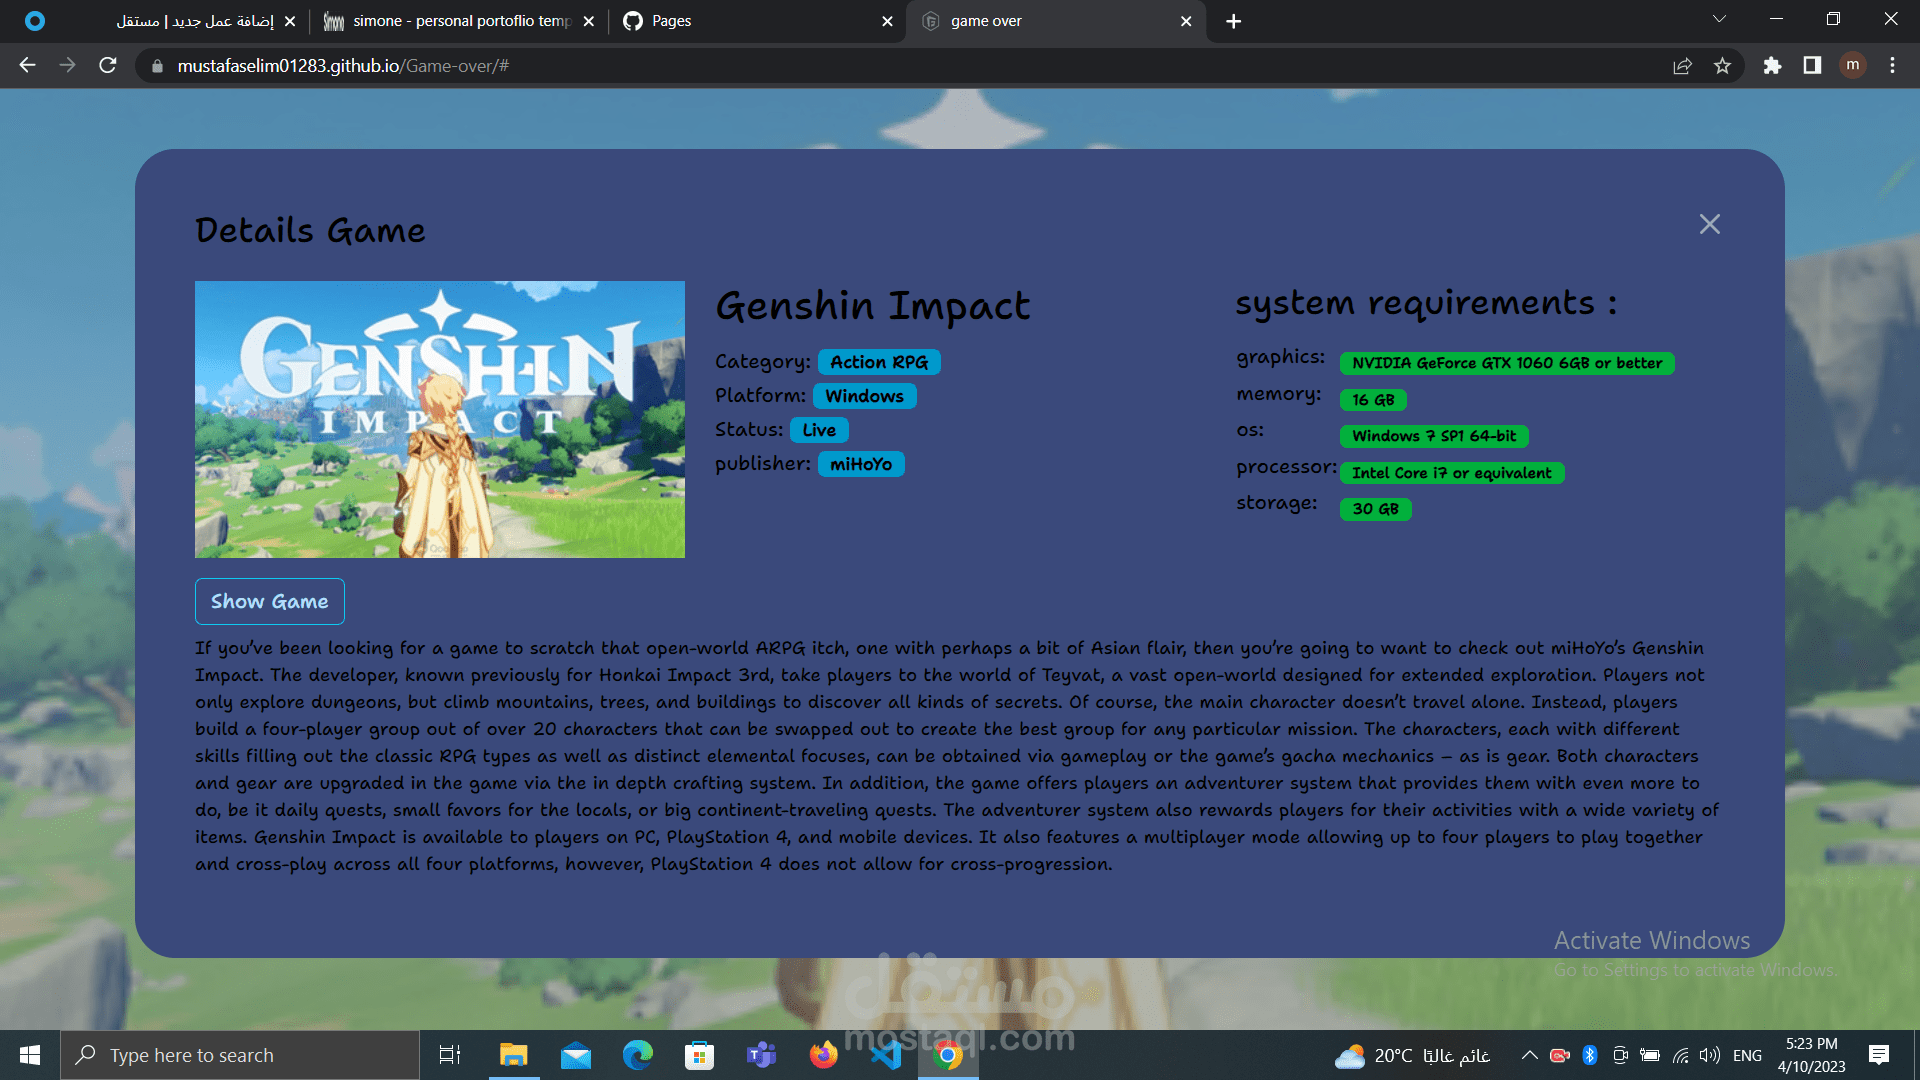Open the browser extensions puzzle icon
This screenshot has width=1920, height=1080.
pos(1772,66)
